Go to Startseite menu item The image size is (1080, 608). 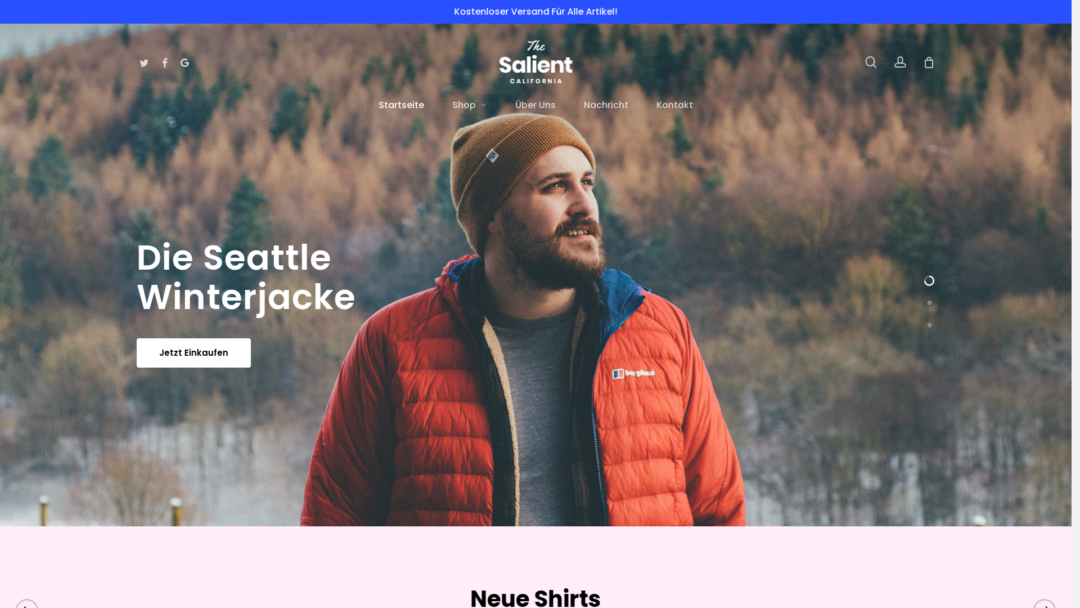[401, 105]
